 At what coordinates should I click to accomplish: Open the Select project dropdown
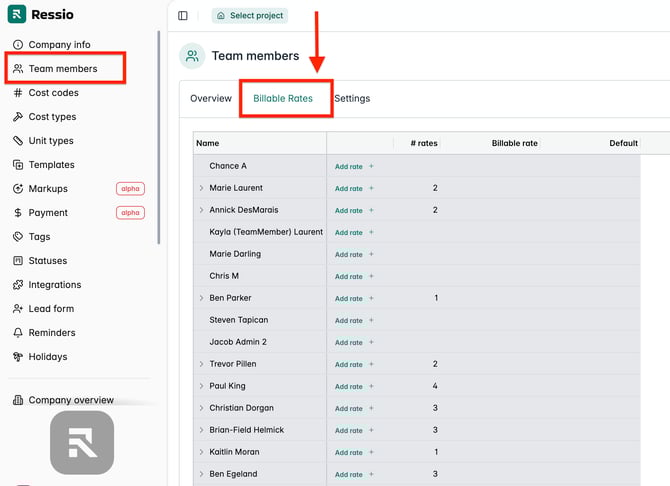[x=250, y=15]
